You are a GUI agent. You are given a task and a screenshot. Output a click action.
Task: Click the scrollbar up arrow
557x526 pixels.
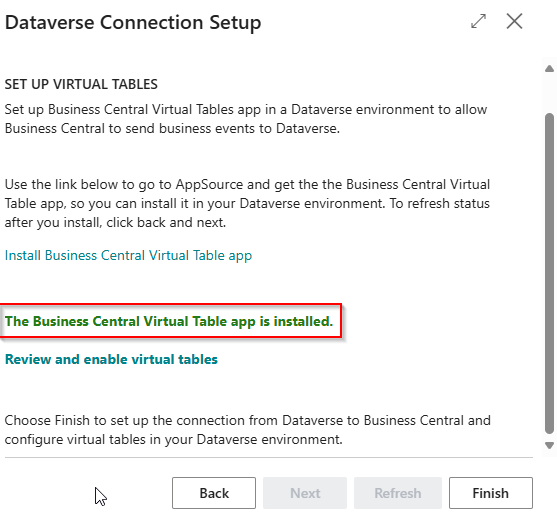[x=550, y=69]
